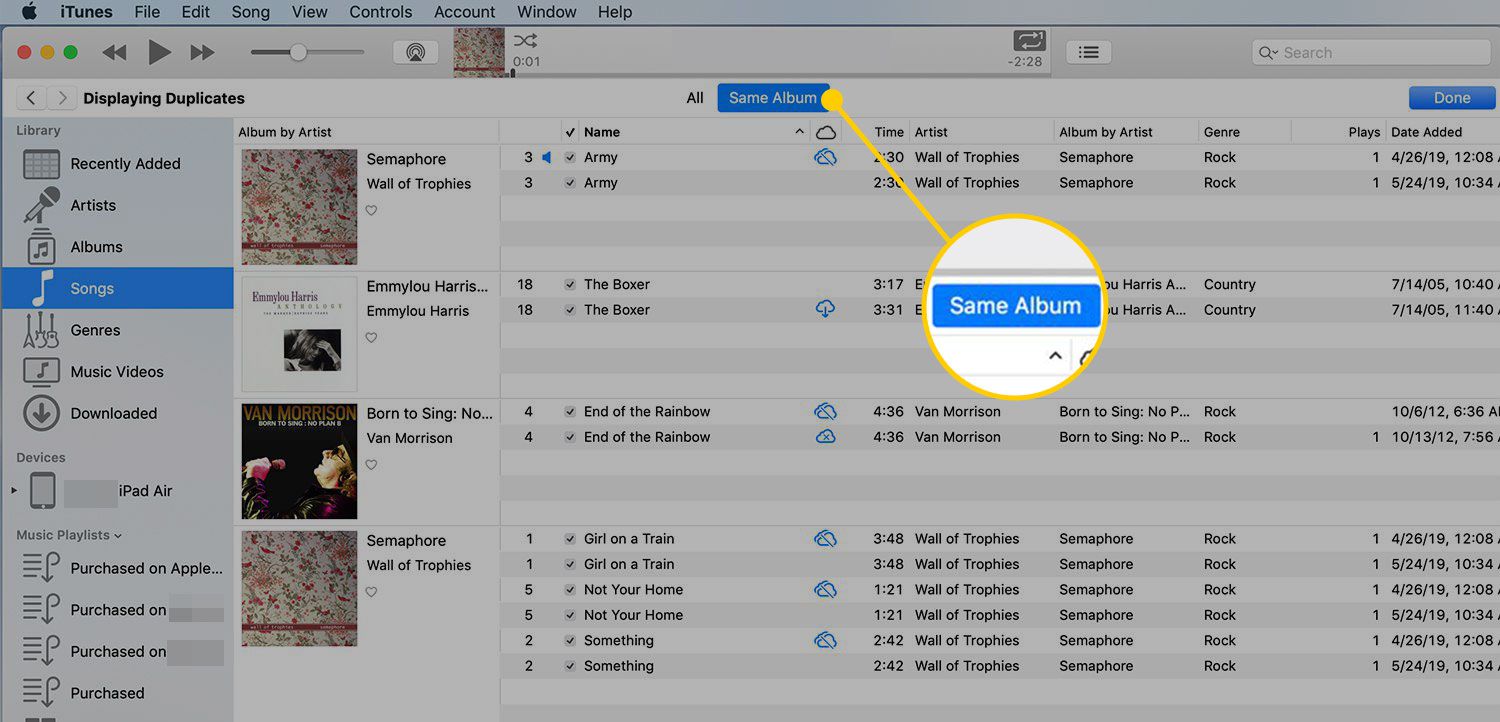Click the speaker icon on playing Army row
The image size is (1500, 722).
click(x=546, y=158)
